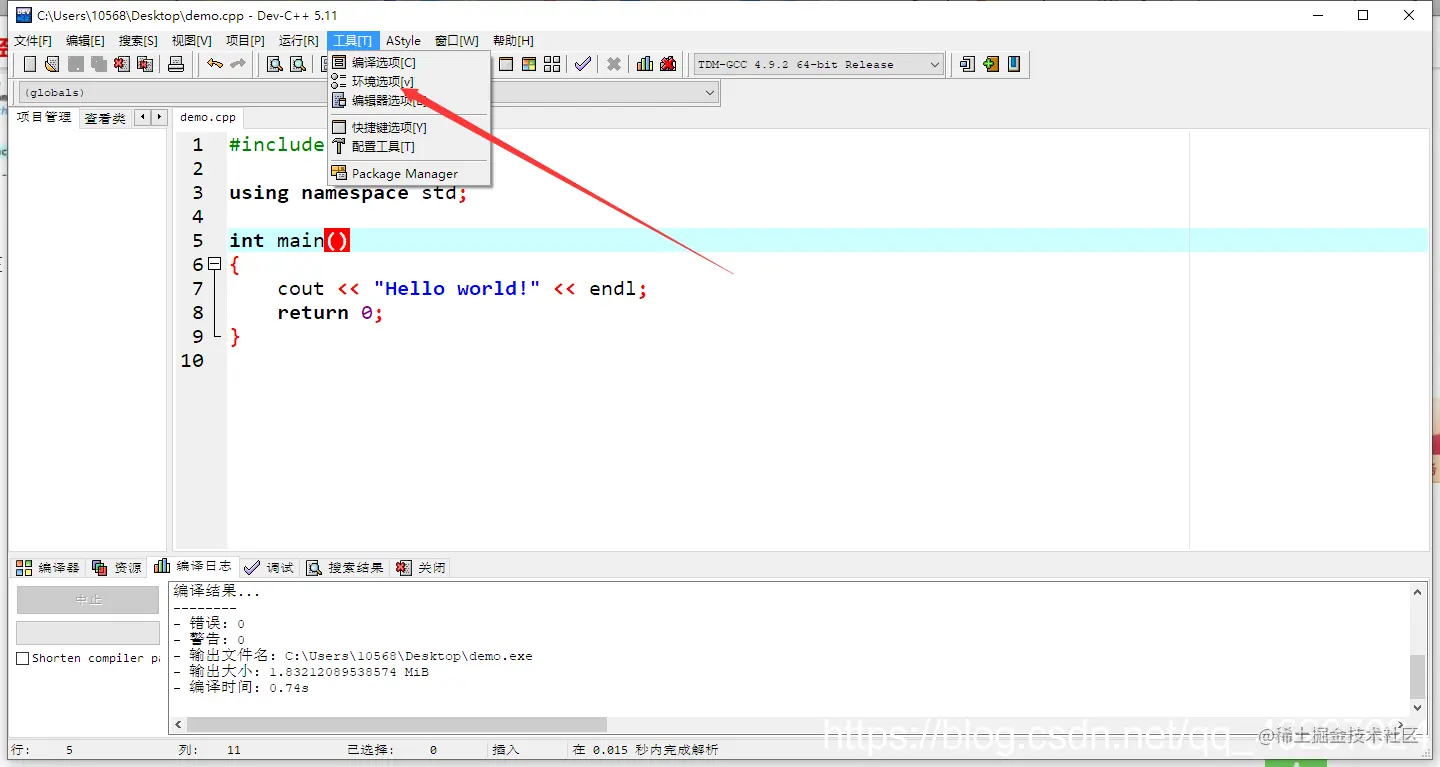Open the 运行[R] menu

298,41
